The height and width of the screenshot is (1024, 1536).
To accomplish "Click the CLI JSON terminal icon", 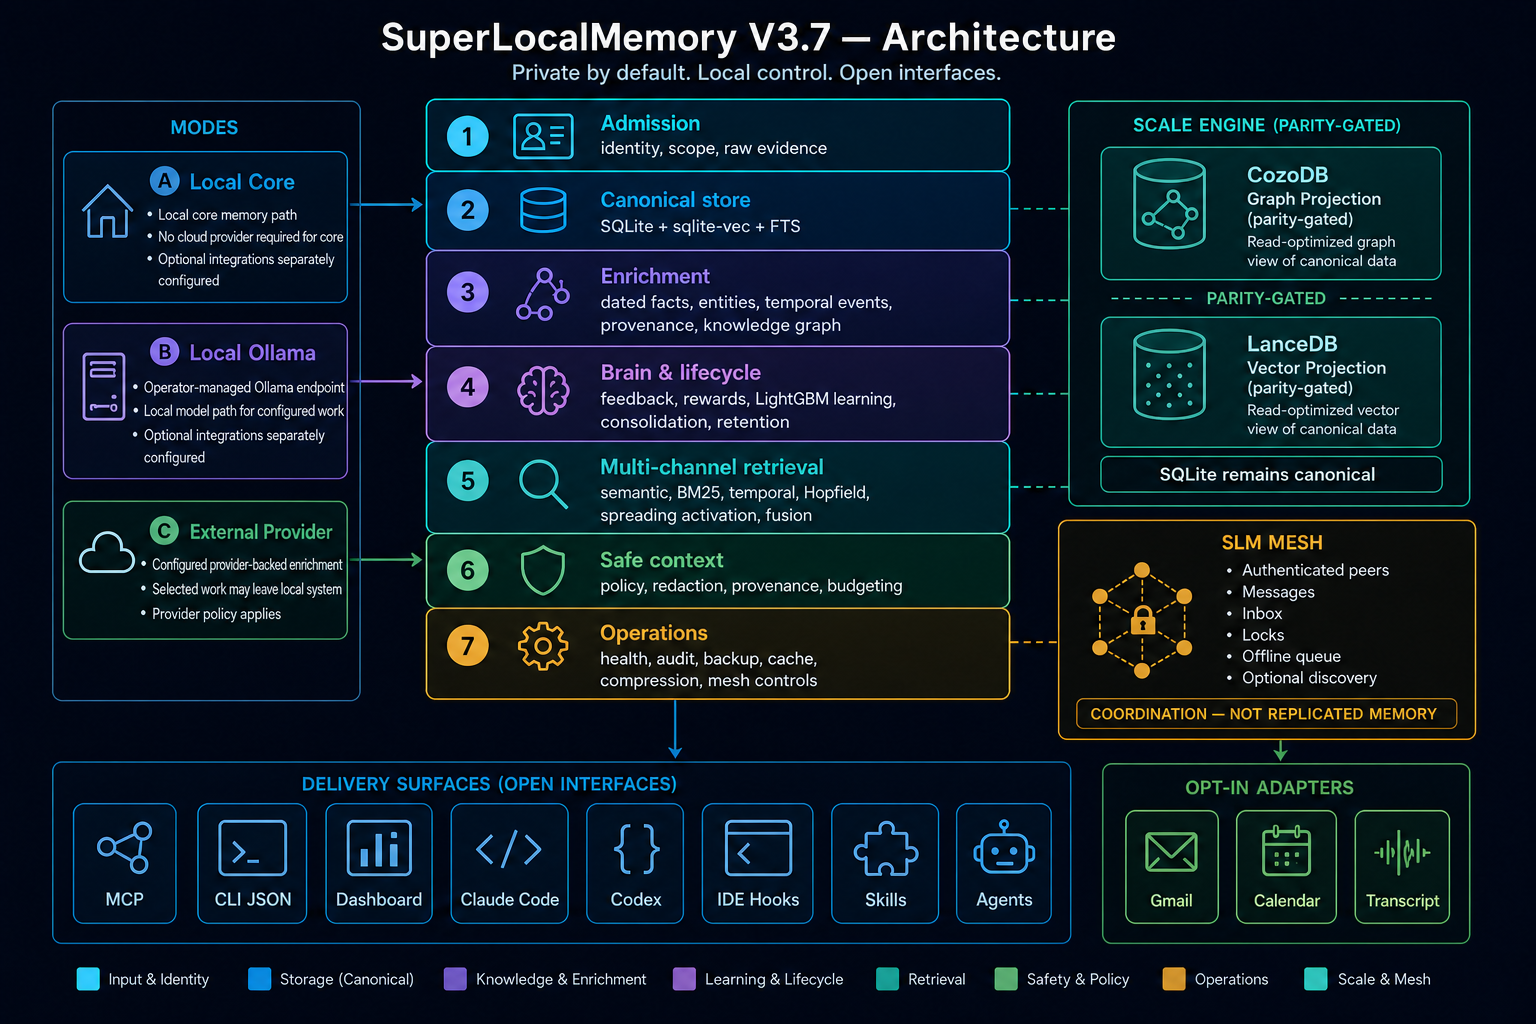I will pos(252,848).
